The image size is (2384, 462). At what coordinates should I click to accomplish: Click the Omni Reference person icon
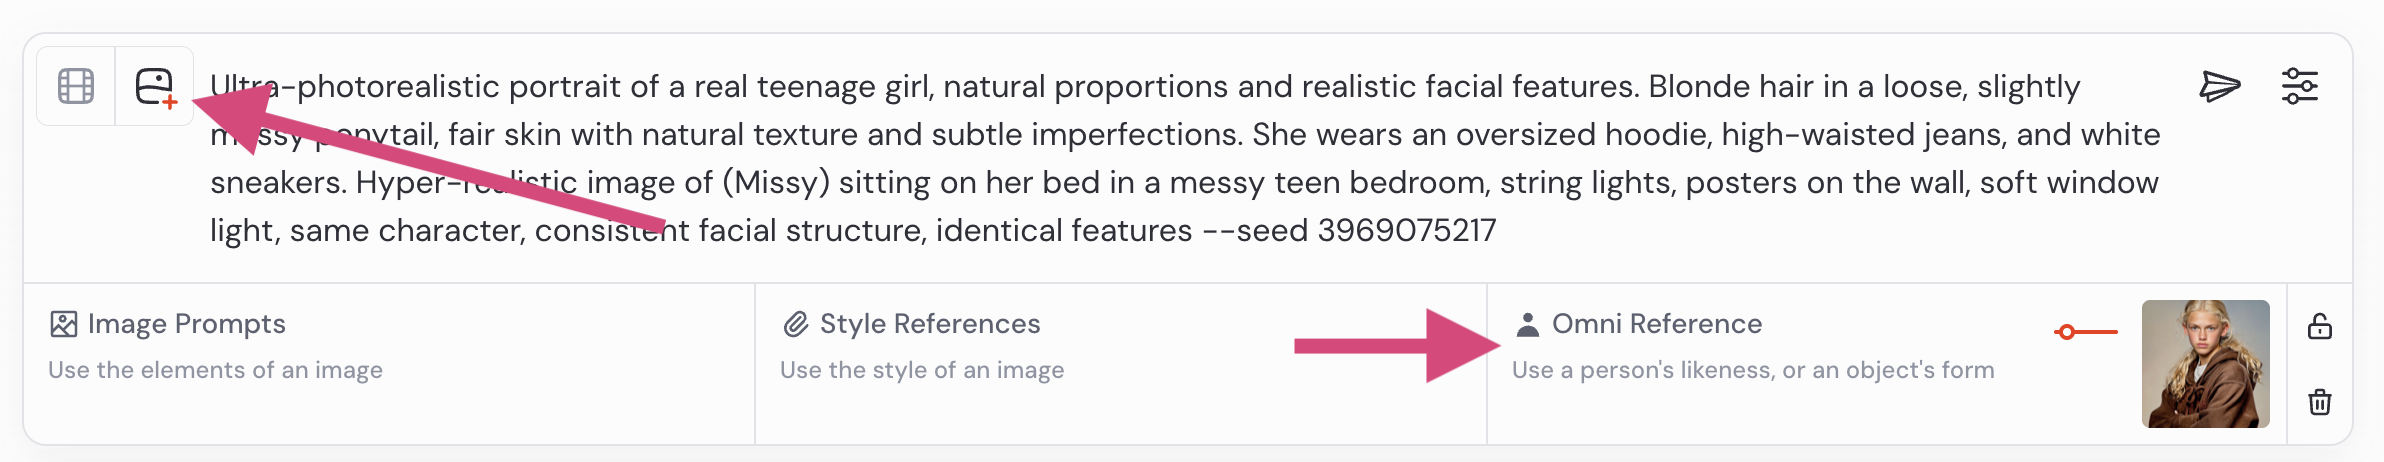1527,324
